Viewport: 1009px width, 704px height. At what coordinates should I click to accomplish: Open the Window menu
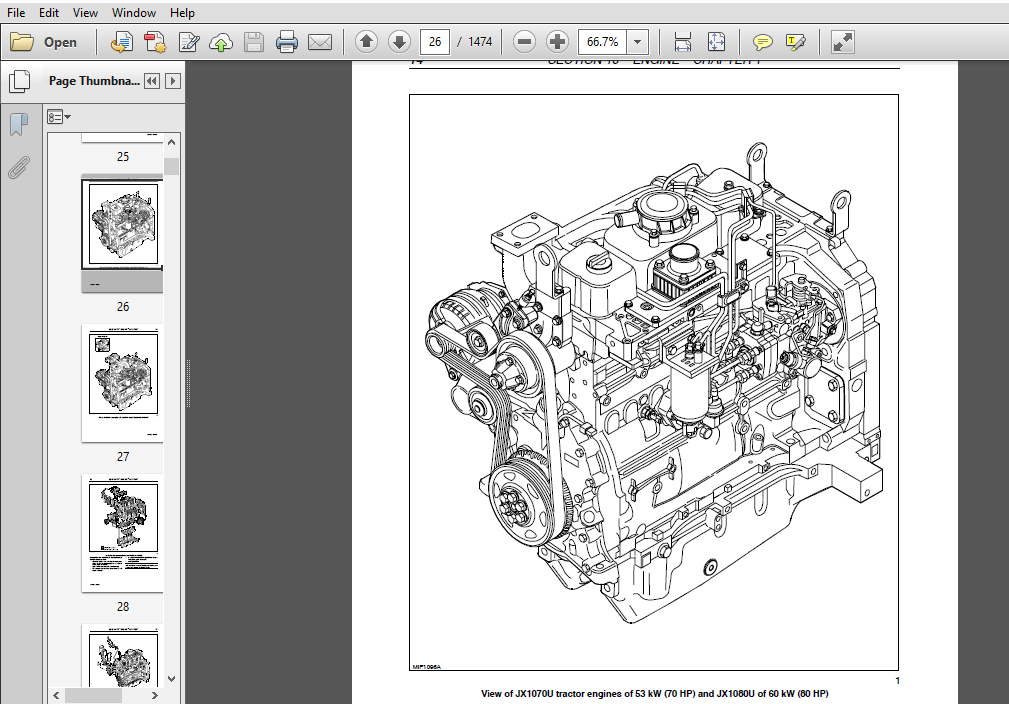134,12
